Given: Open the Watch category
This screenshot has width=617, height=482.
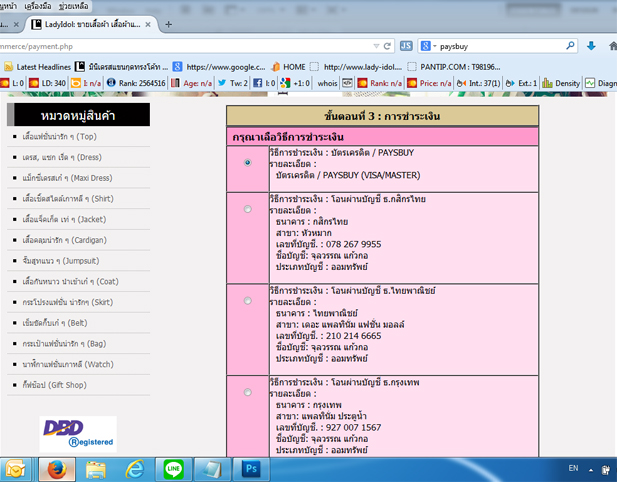Looking at the screenshot, I should pyautogui.click(x=68, y=364).
